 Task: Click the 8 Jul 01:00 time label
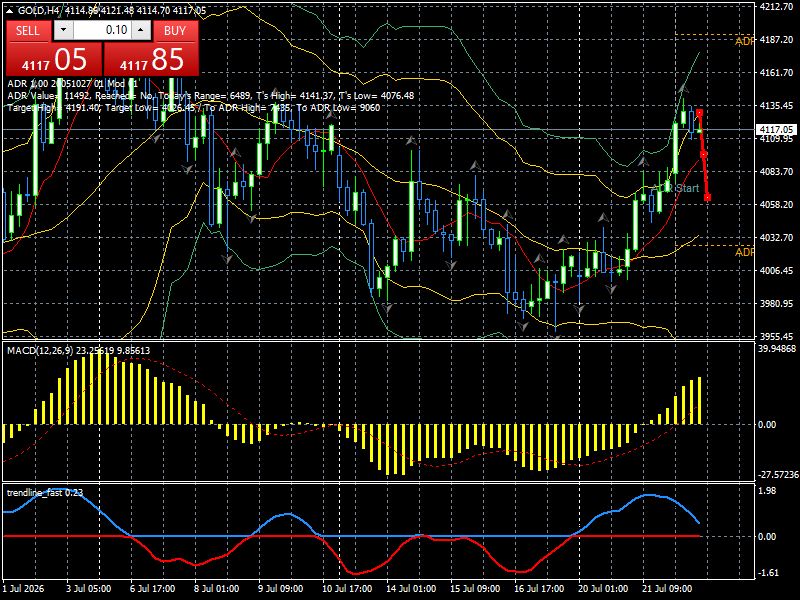[x=216, y=589]
